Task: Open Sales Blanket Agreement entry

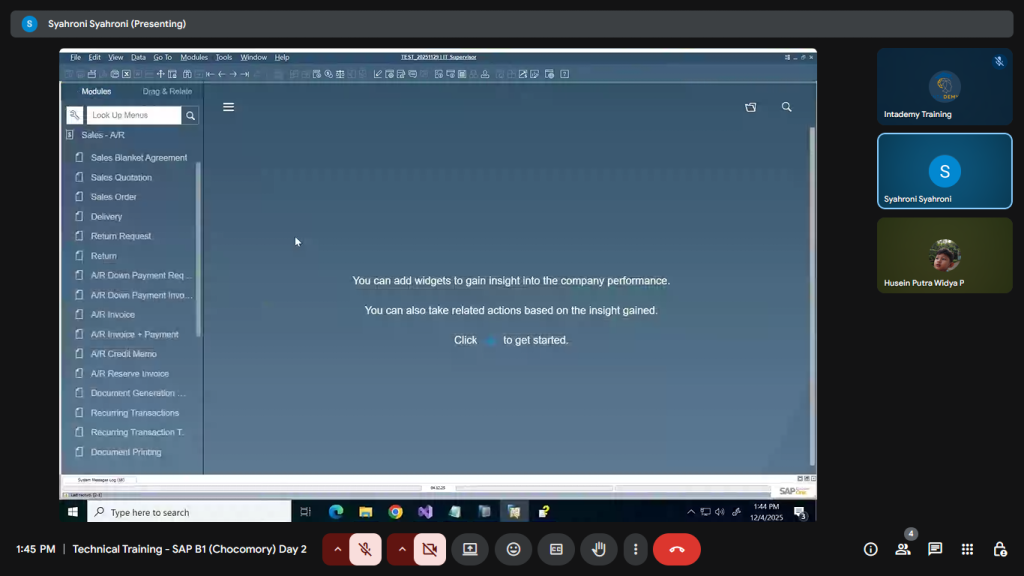Action: 139,157
